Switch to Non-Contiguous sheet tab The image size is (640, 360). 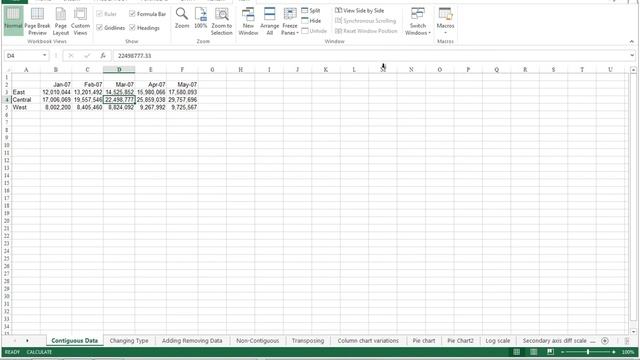[x=258, y=340]
